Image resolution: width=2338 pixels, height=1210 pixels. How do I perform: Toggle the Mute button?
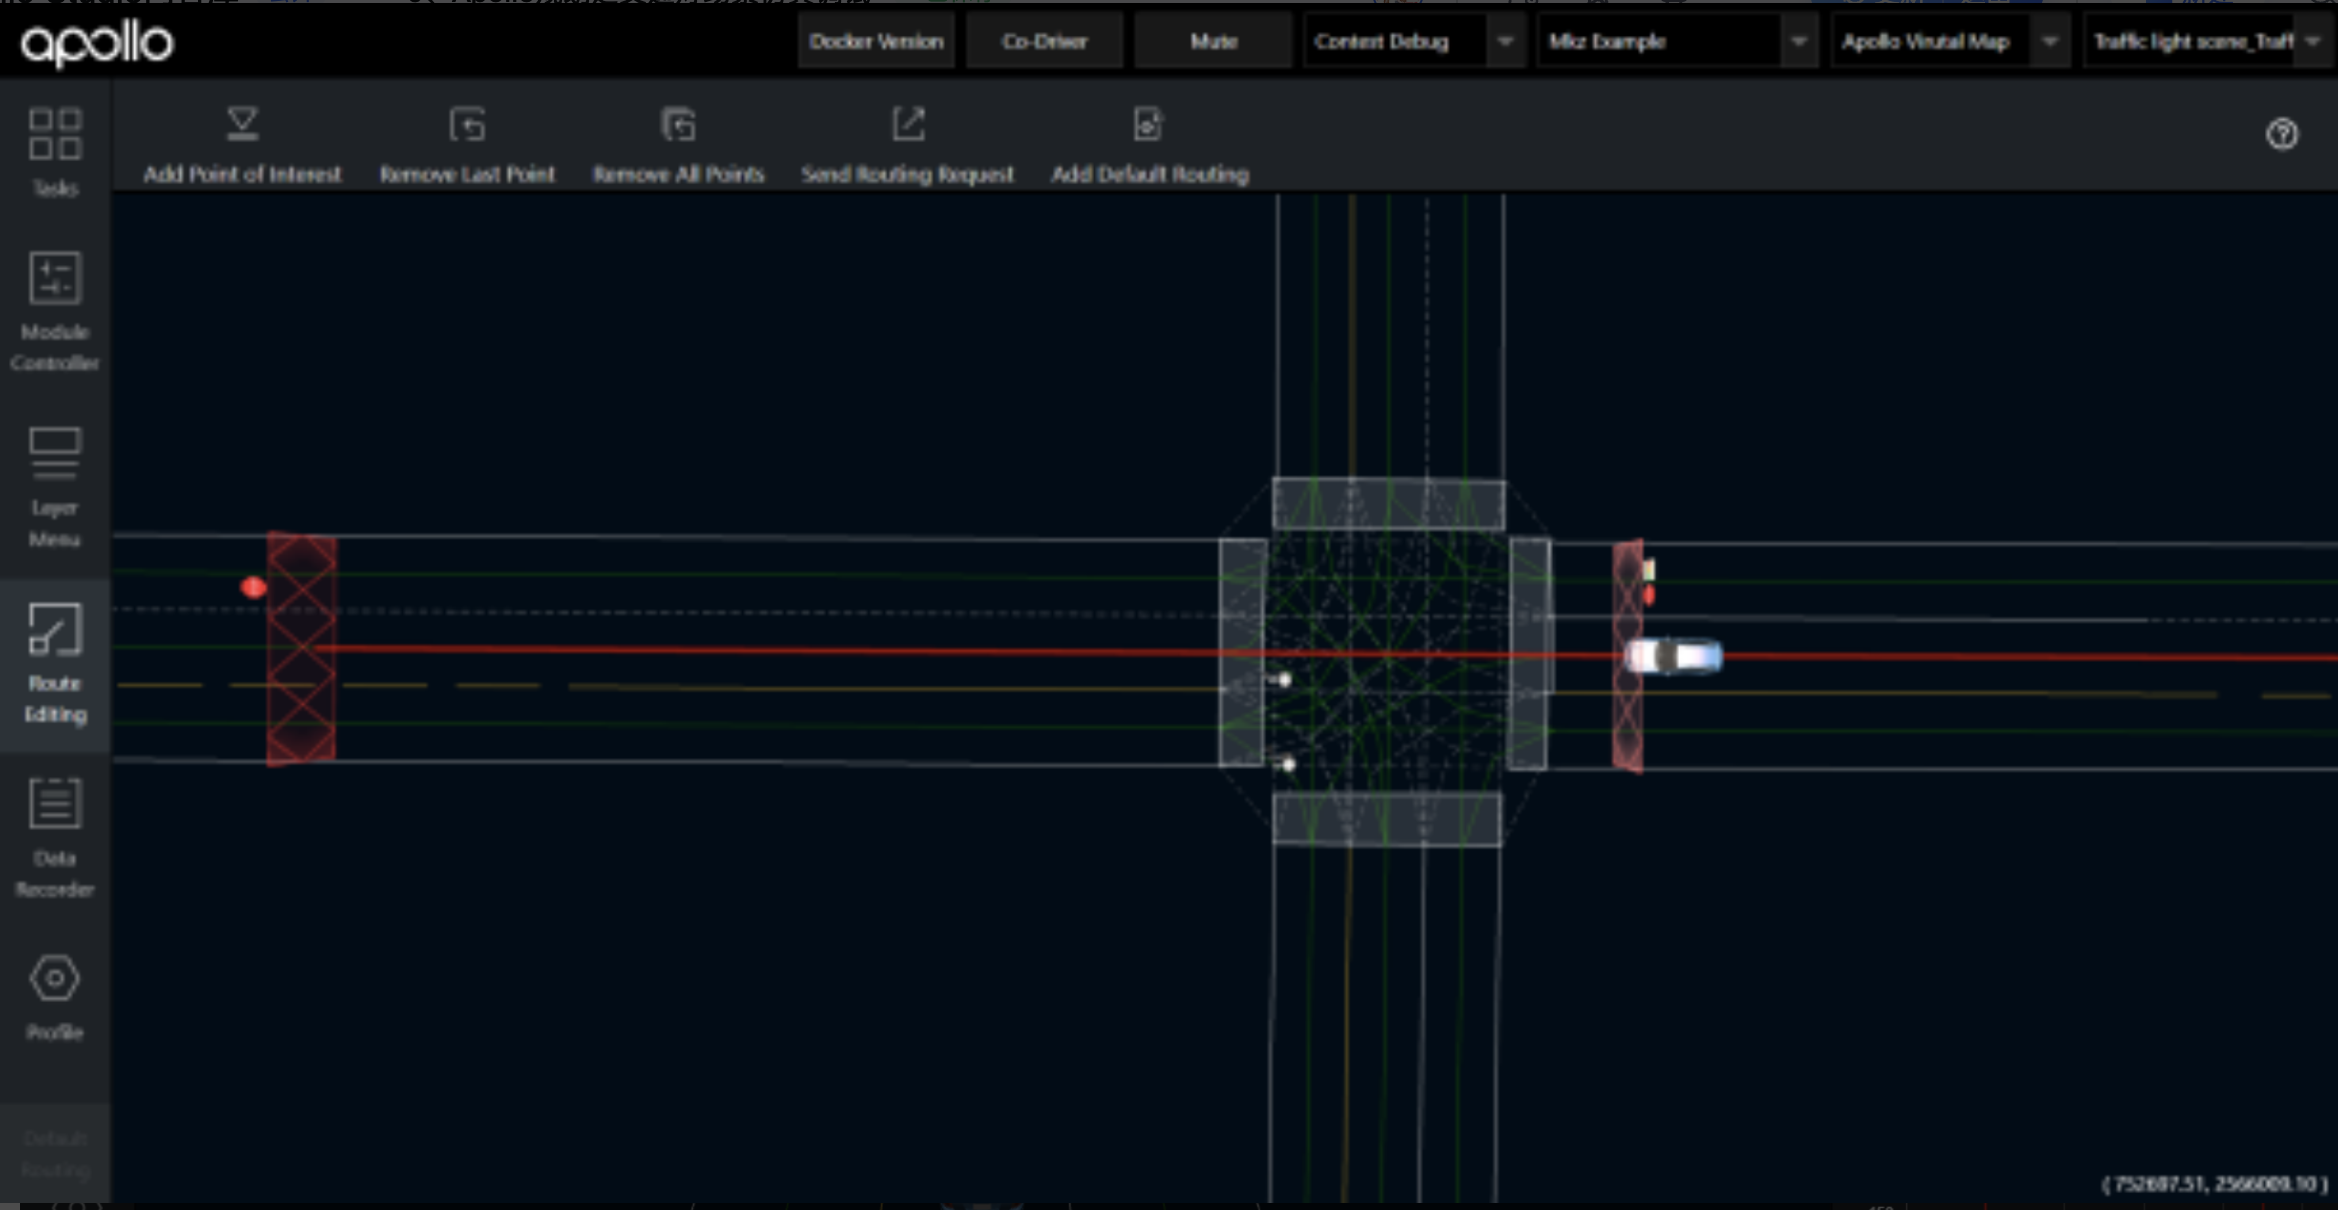[x=1213, y=42]
